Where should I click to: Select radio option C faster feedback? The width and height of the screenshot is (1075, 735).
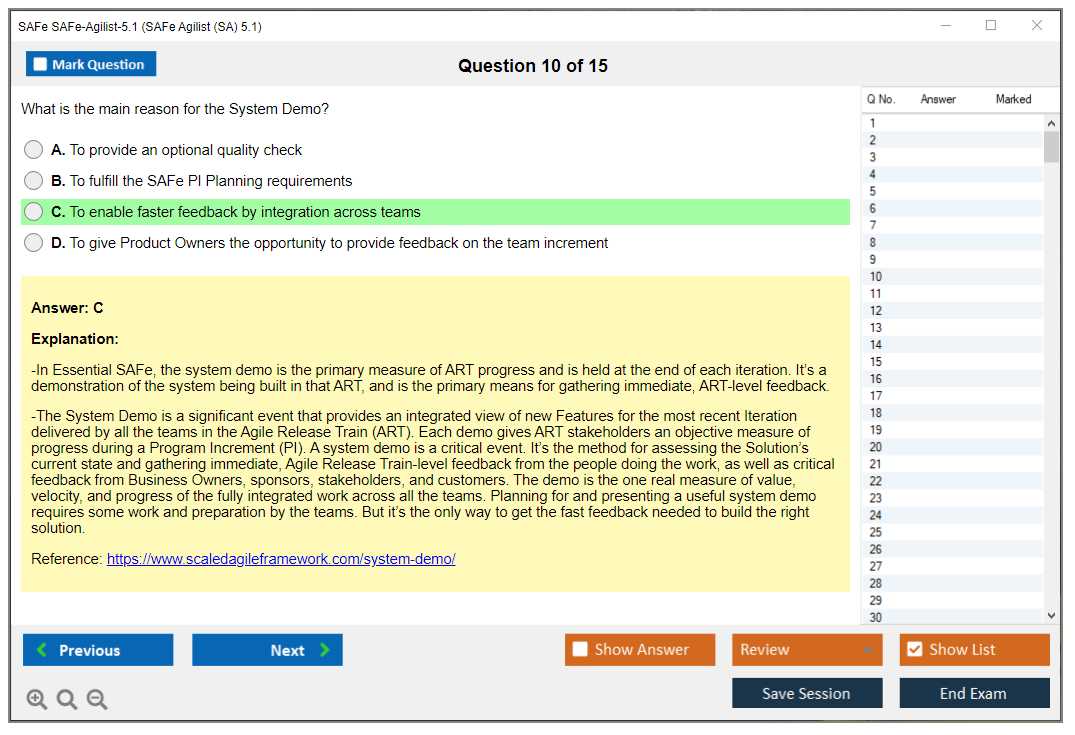pos(33,212)
